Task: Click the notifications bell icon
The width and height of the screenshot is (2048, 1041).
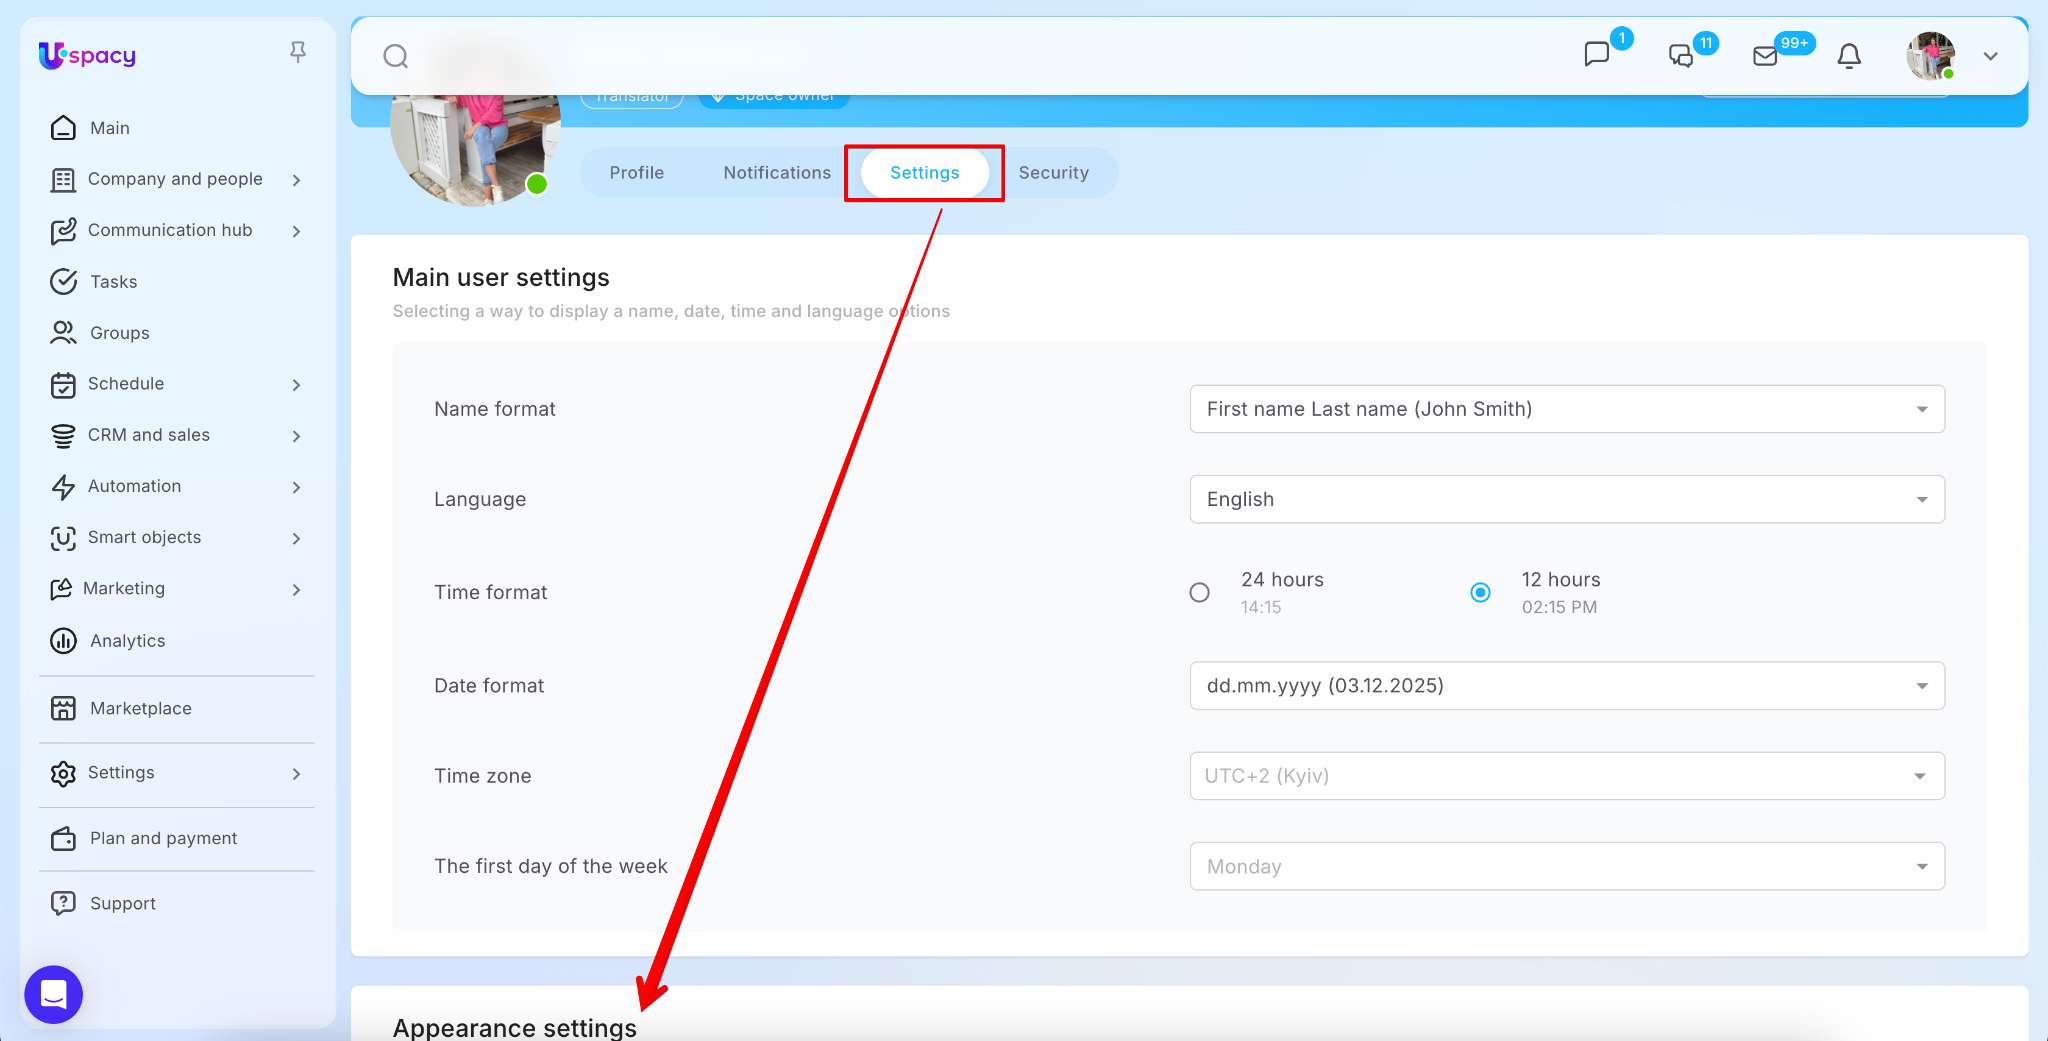Action: point(1849,56)
